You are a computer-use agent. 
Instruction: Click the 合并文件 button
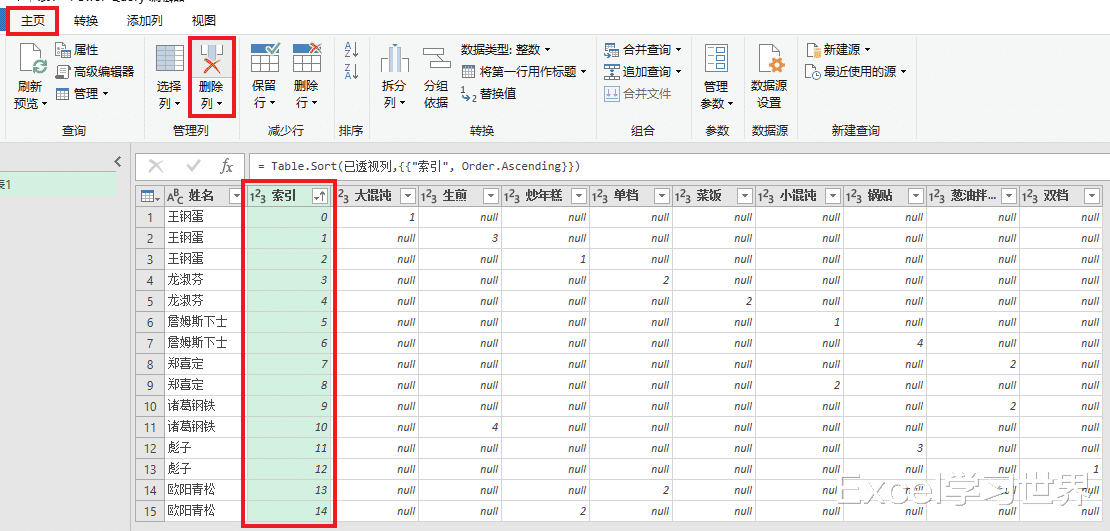(637, 93)
